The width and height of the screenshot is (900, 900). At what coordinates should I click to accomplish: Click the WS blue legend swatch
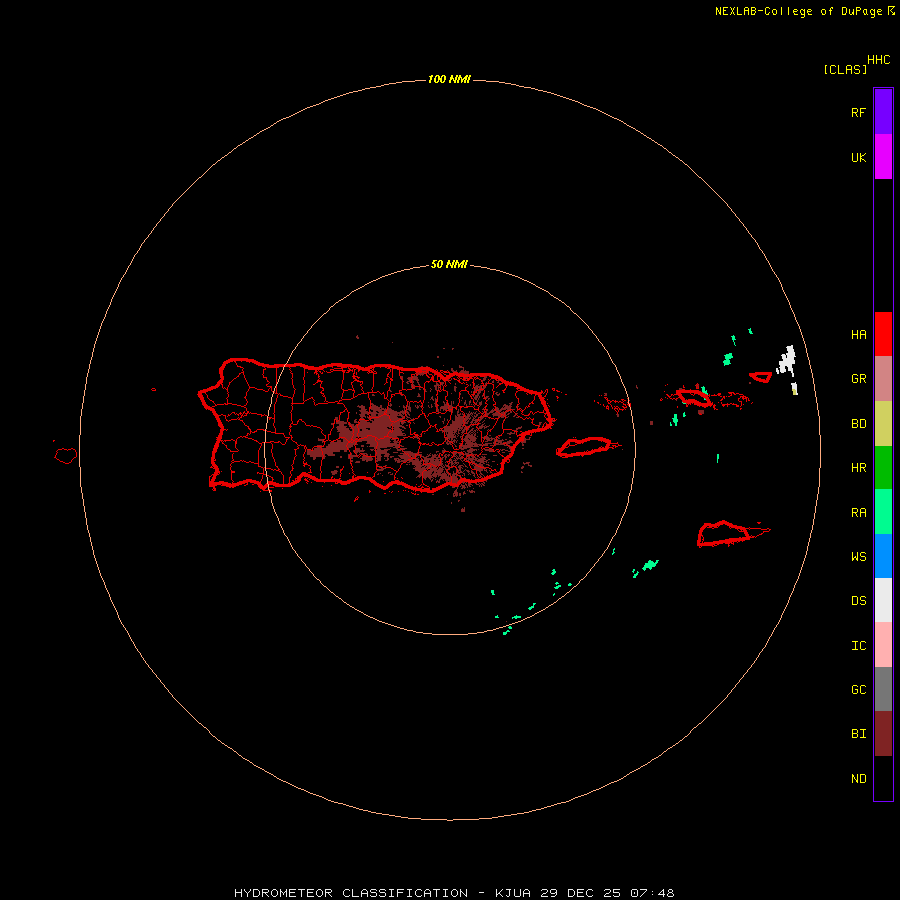(883, 556)
